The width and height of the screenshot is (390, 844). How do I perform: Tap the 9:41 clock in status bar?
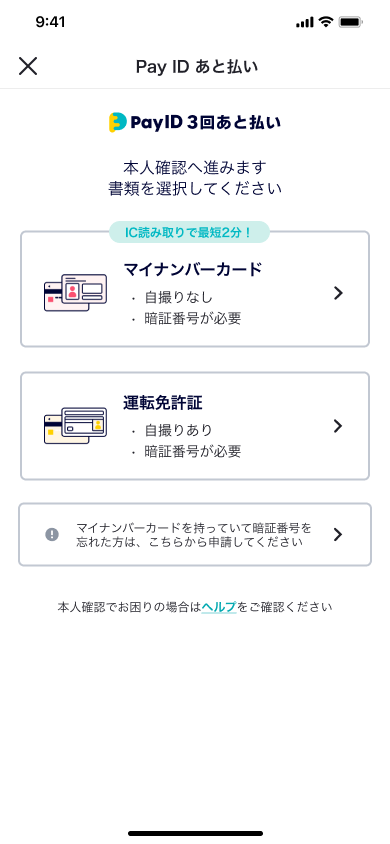(50, 22)
